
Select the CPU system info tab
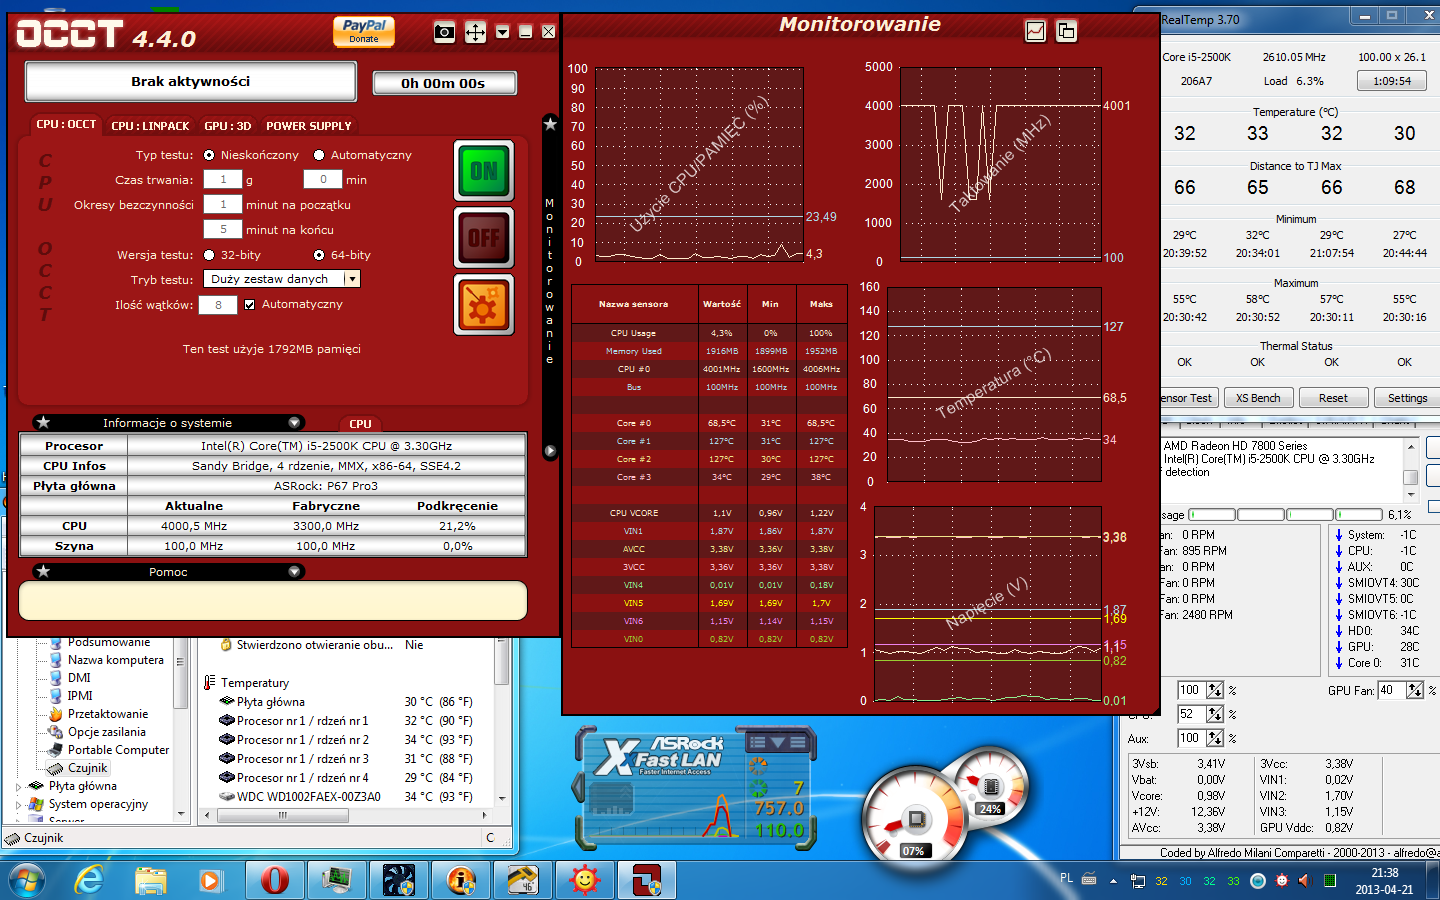coord(360,424)
